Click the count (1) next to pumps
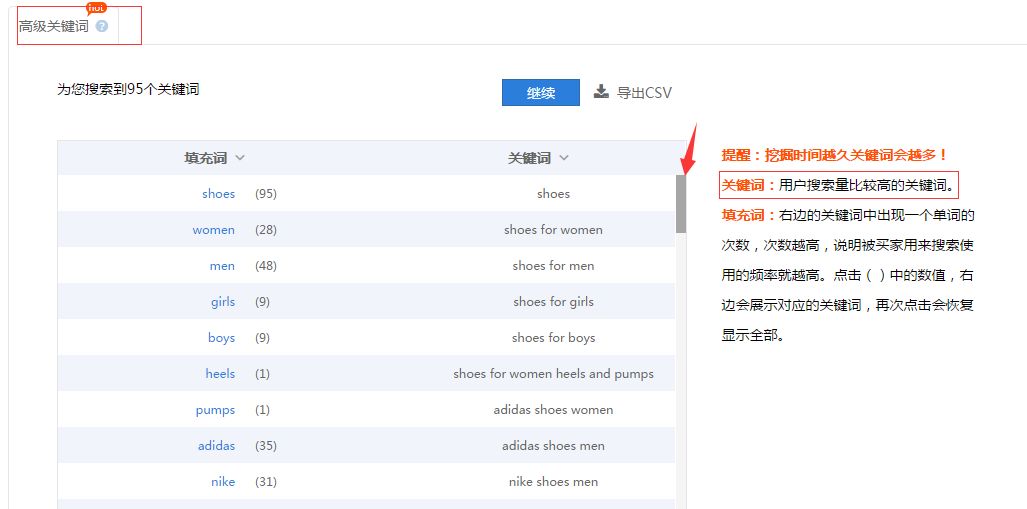The image size is (1027, 509). coord(263,410)
